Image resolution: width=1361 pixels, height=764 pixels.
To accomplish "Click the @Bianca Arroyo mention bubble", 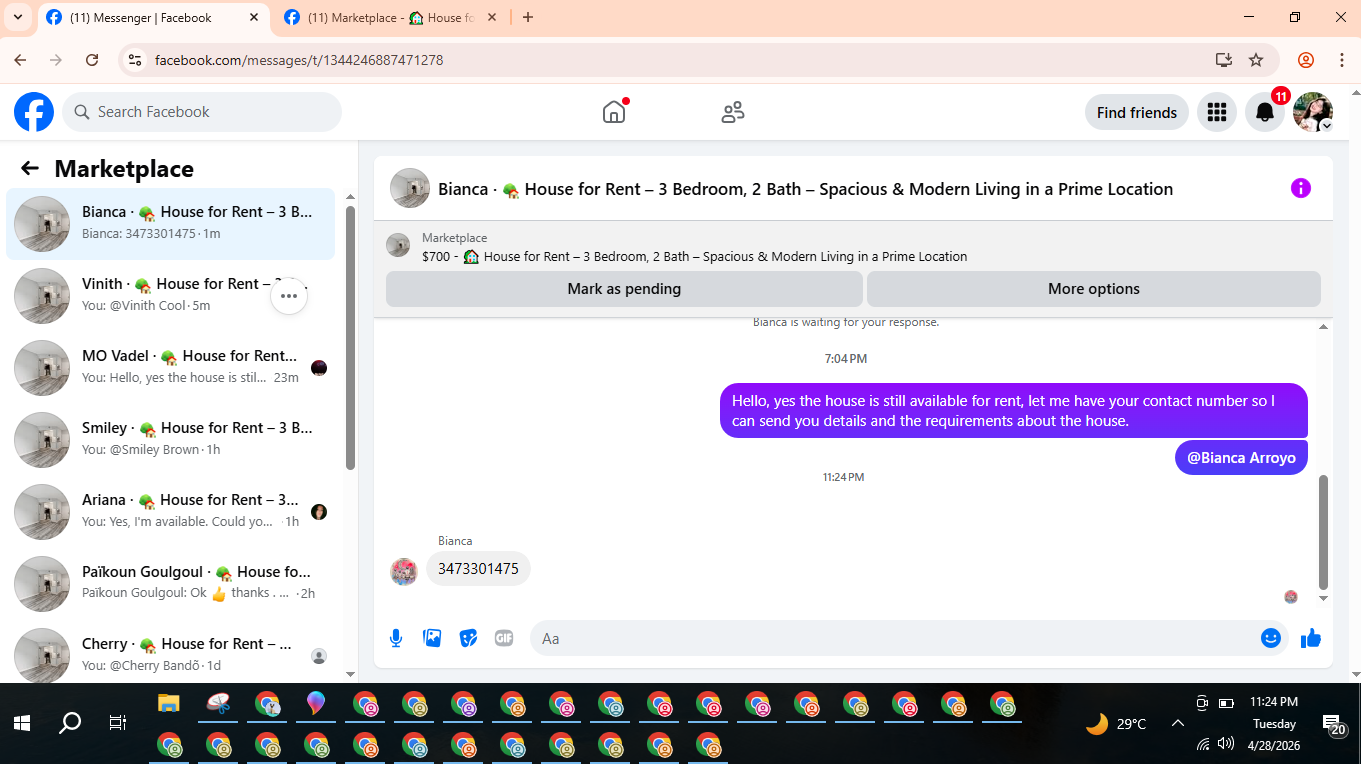I will click(1241, 458).
